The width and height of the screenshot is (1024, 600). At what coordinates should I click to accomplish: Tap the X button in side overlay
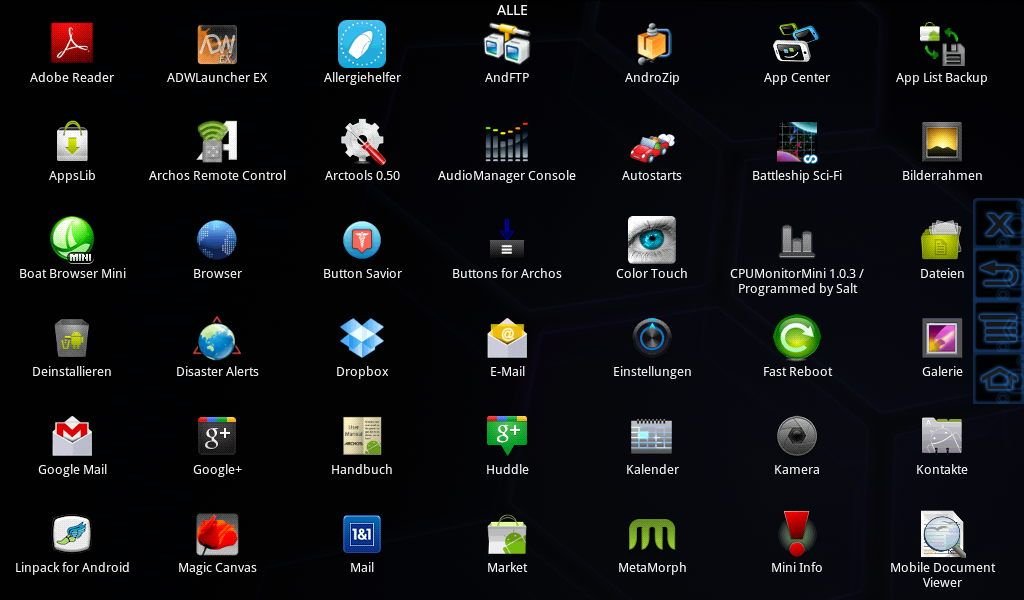999,225
